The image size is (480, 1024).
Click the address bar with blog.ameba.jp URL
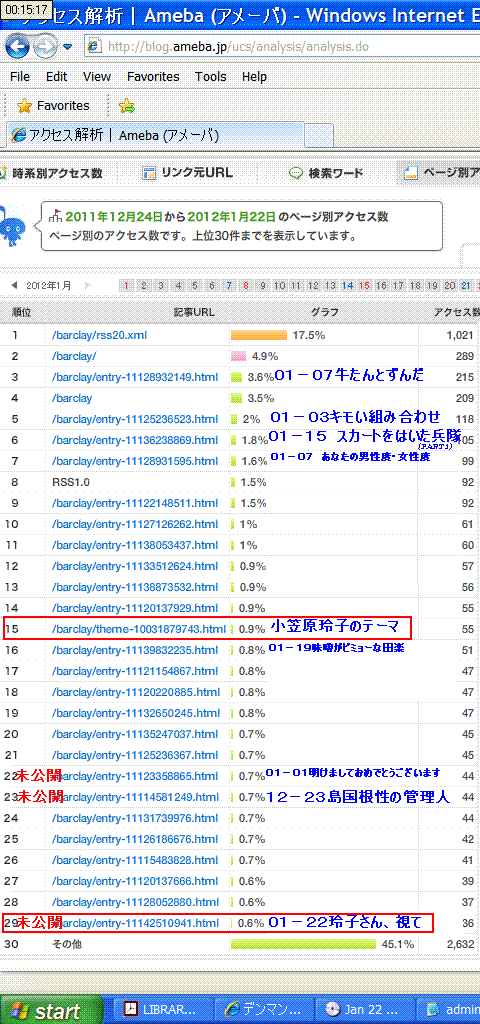point(282,46)
